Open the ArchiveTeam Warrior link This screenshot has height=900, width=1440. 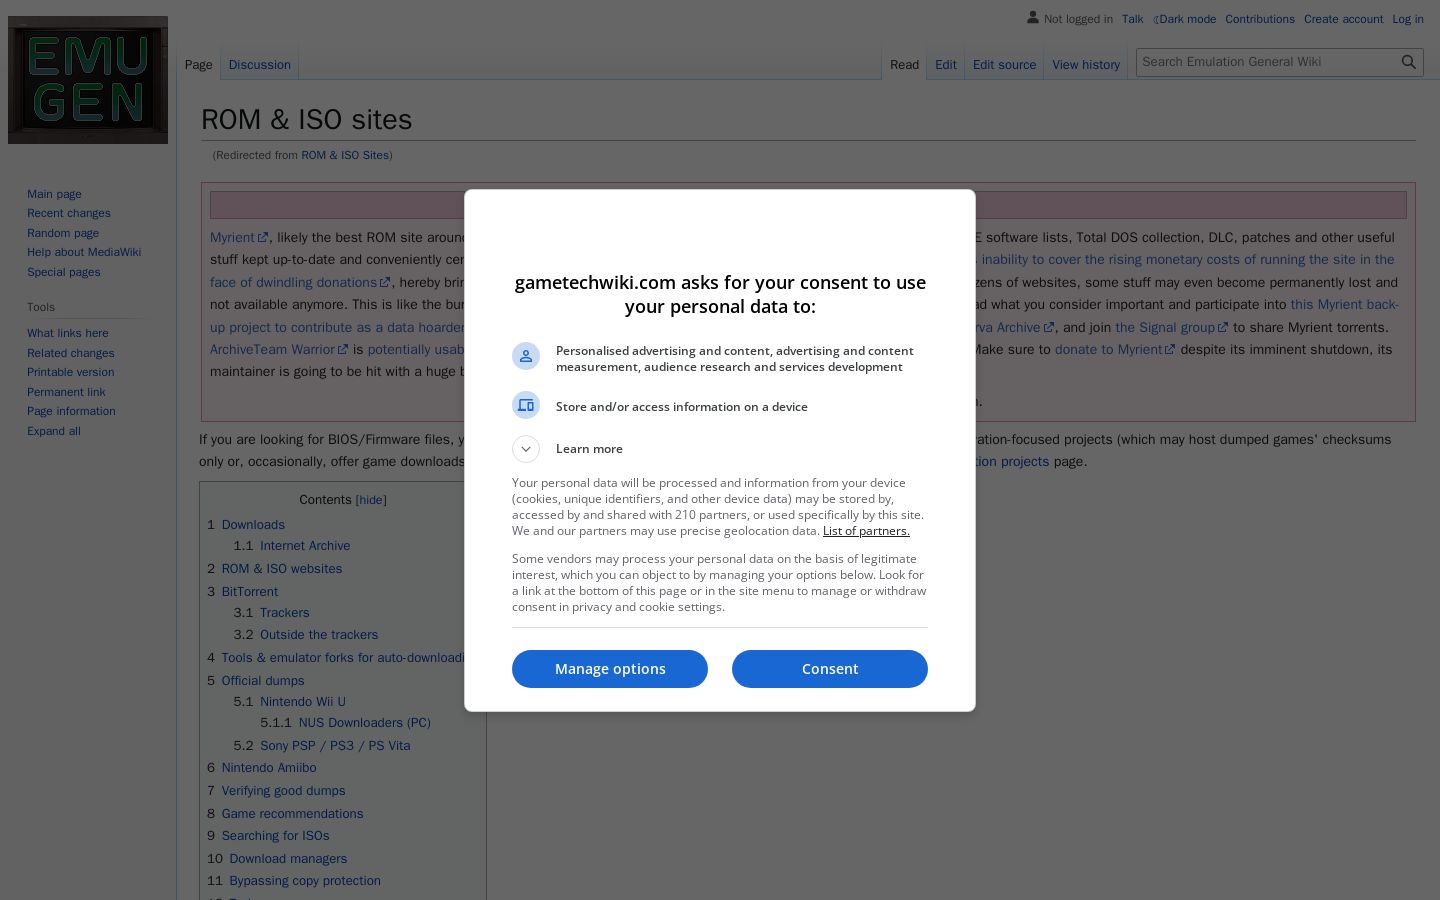[279, 349]
